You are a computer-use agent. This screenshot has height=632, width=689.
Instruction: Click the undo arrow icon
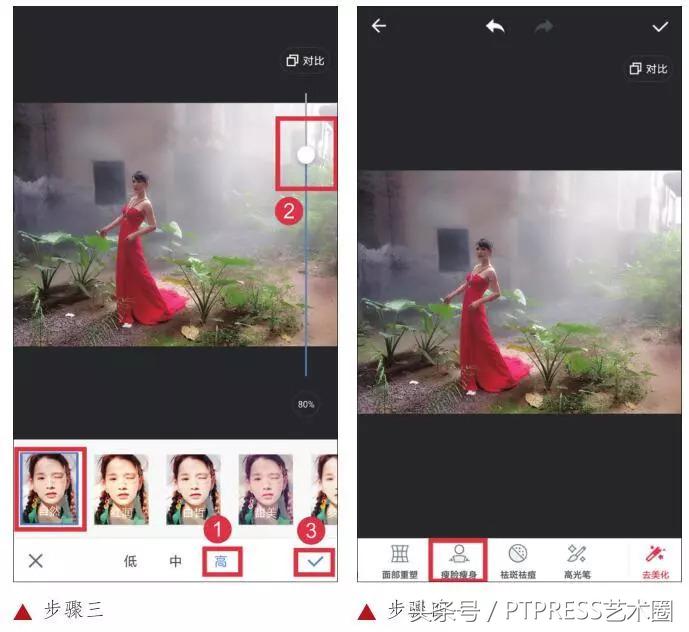[x=495, y=26]
